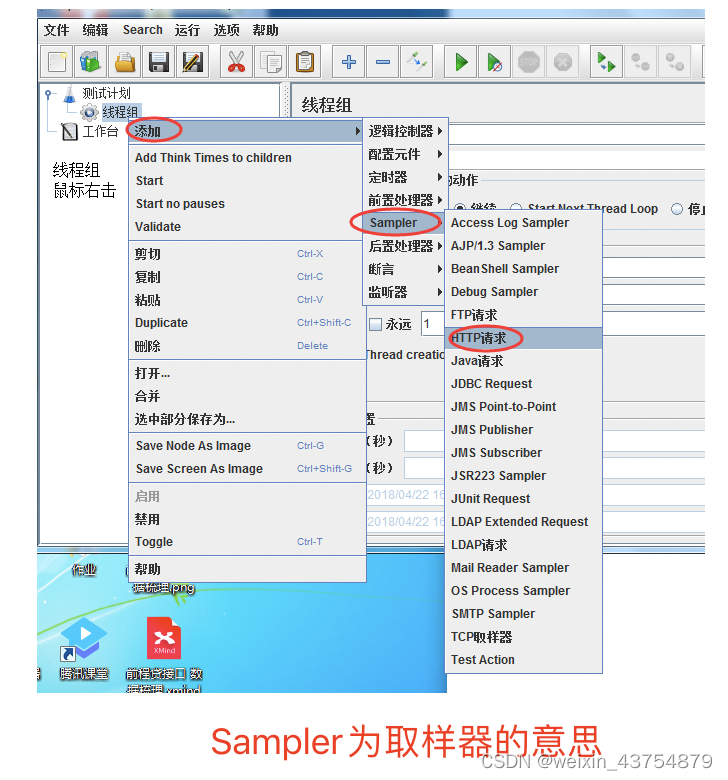Click the Remote Start All icon
The image size is (728, 780).
click(x=606, y=62)
